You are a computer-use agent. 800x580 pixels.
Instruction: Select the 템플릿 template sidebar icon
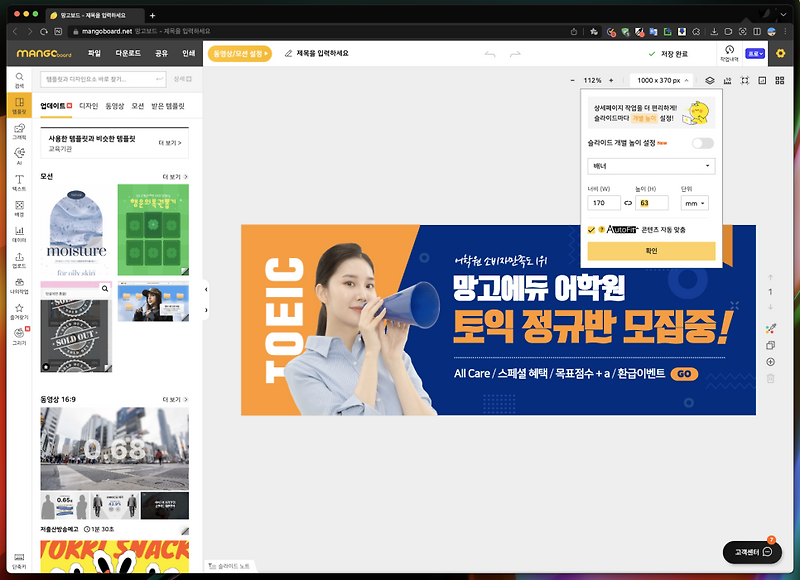click(19, 105)
